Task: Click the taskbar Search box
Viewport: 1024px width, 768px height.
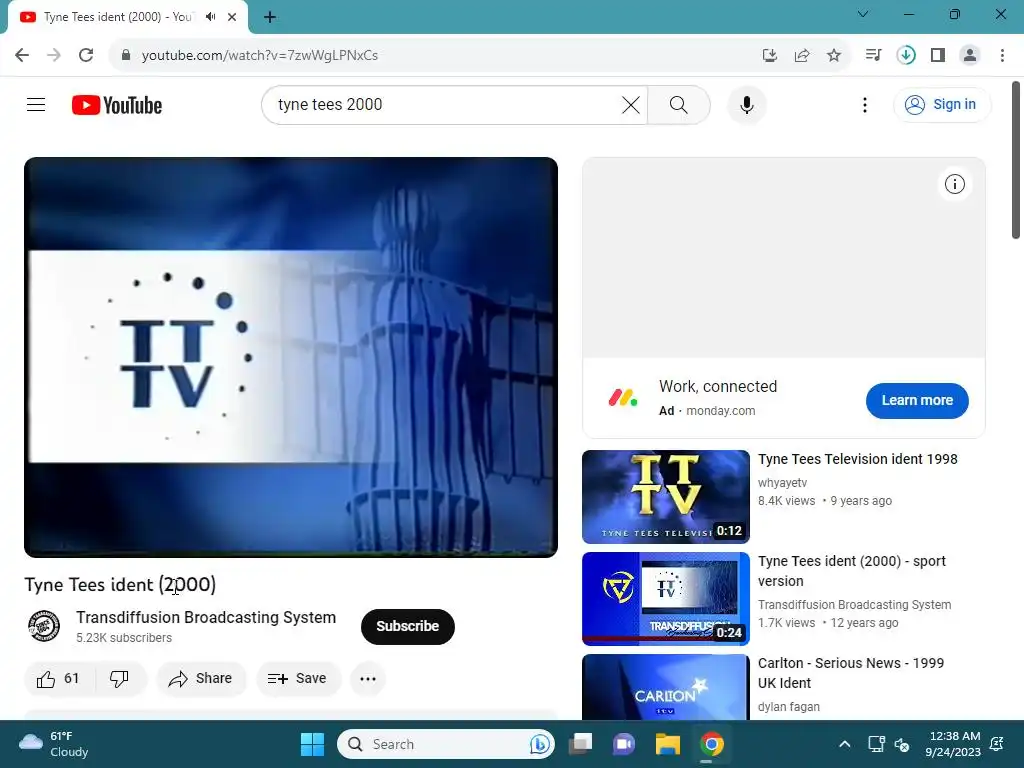Action: [x=446, y=744]
